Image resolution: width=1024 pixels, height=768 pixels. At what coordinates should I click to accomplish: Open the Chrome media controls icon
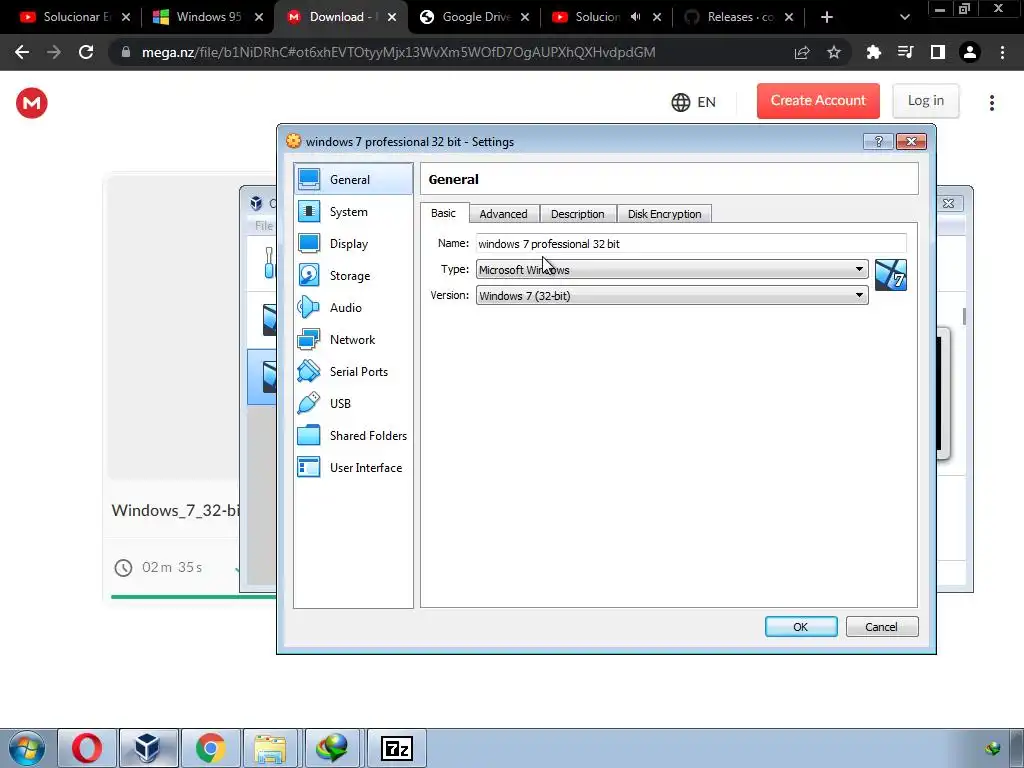[x=905, y=52]
